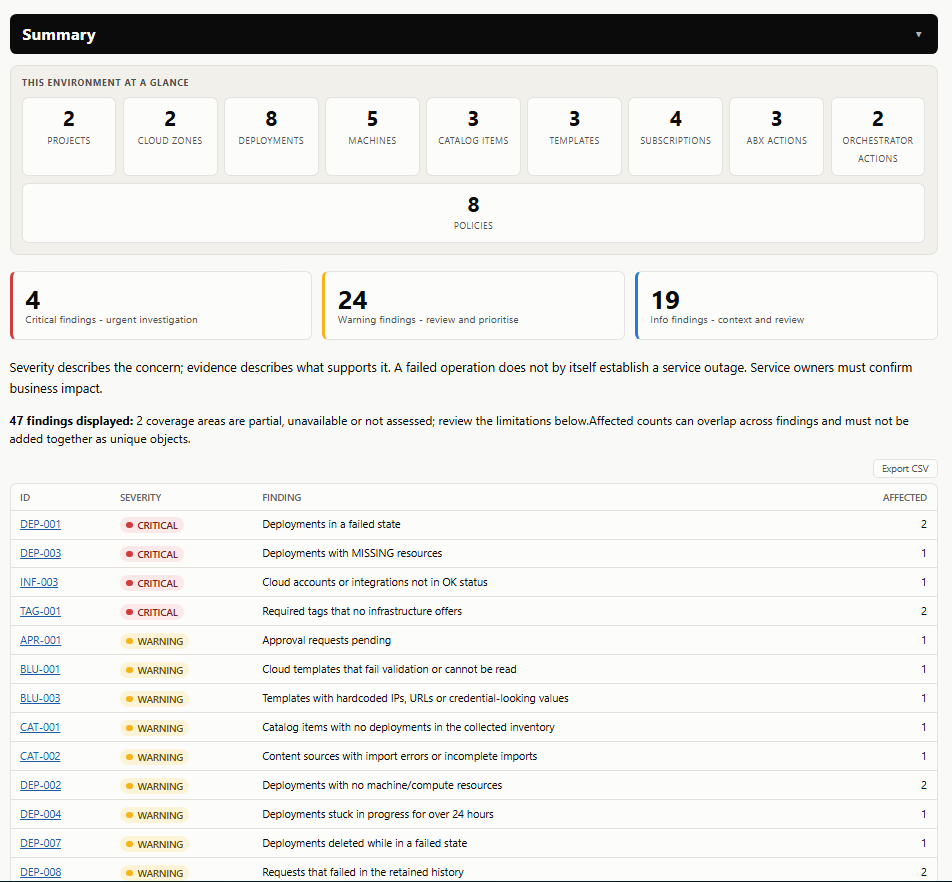Click WARNING badge in BLU-003 row

(154, 699)
